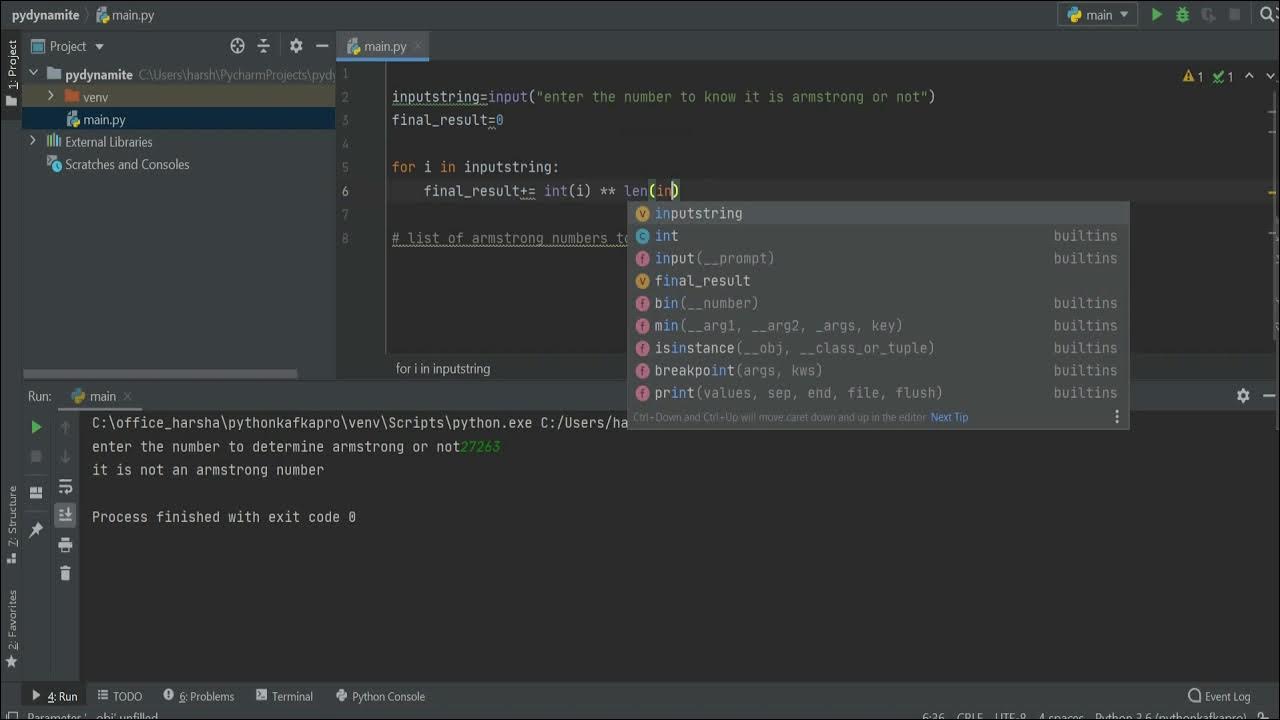The width and height of the screenshot is (1280, 720).
Task: Toggle Pin Tab icon in Run panel
Action: point(36,530)
